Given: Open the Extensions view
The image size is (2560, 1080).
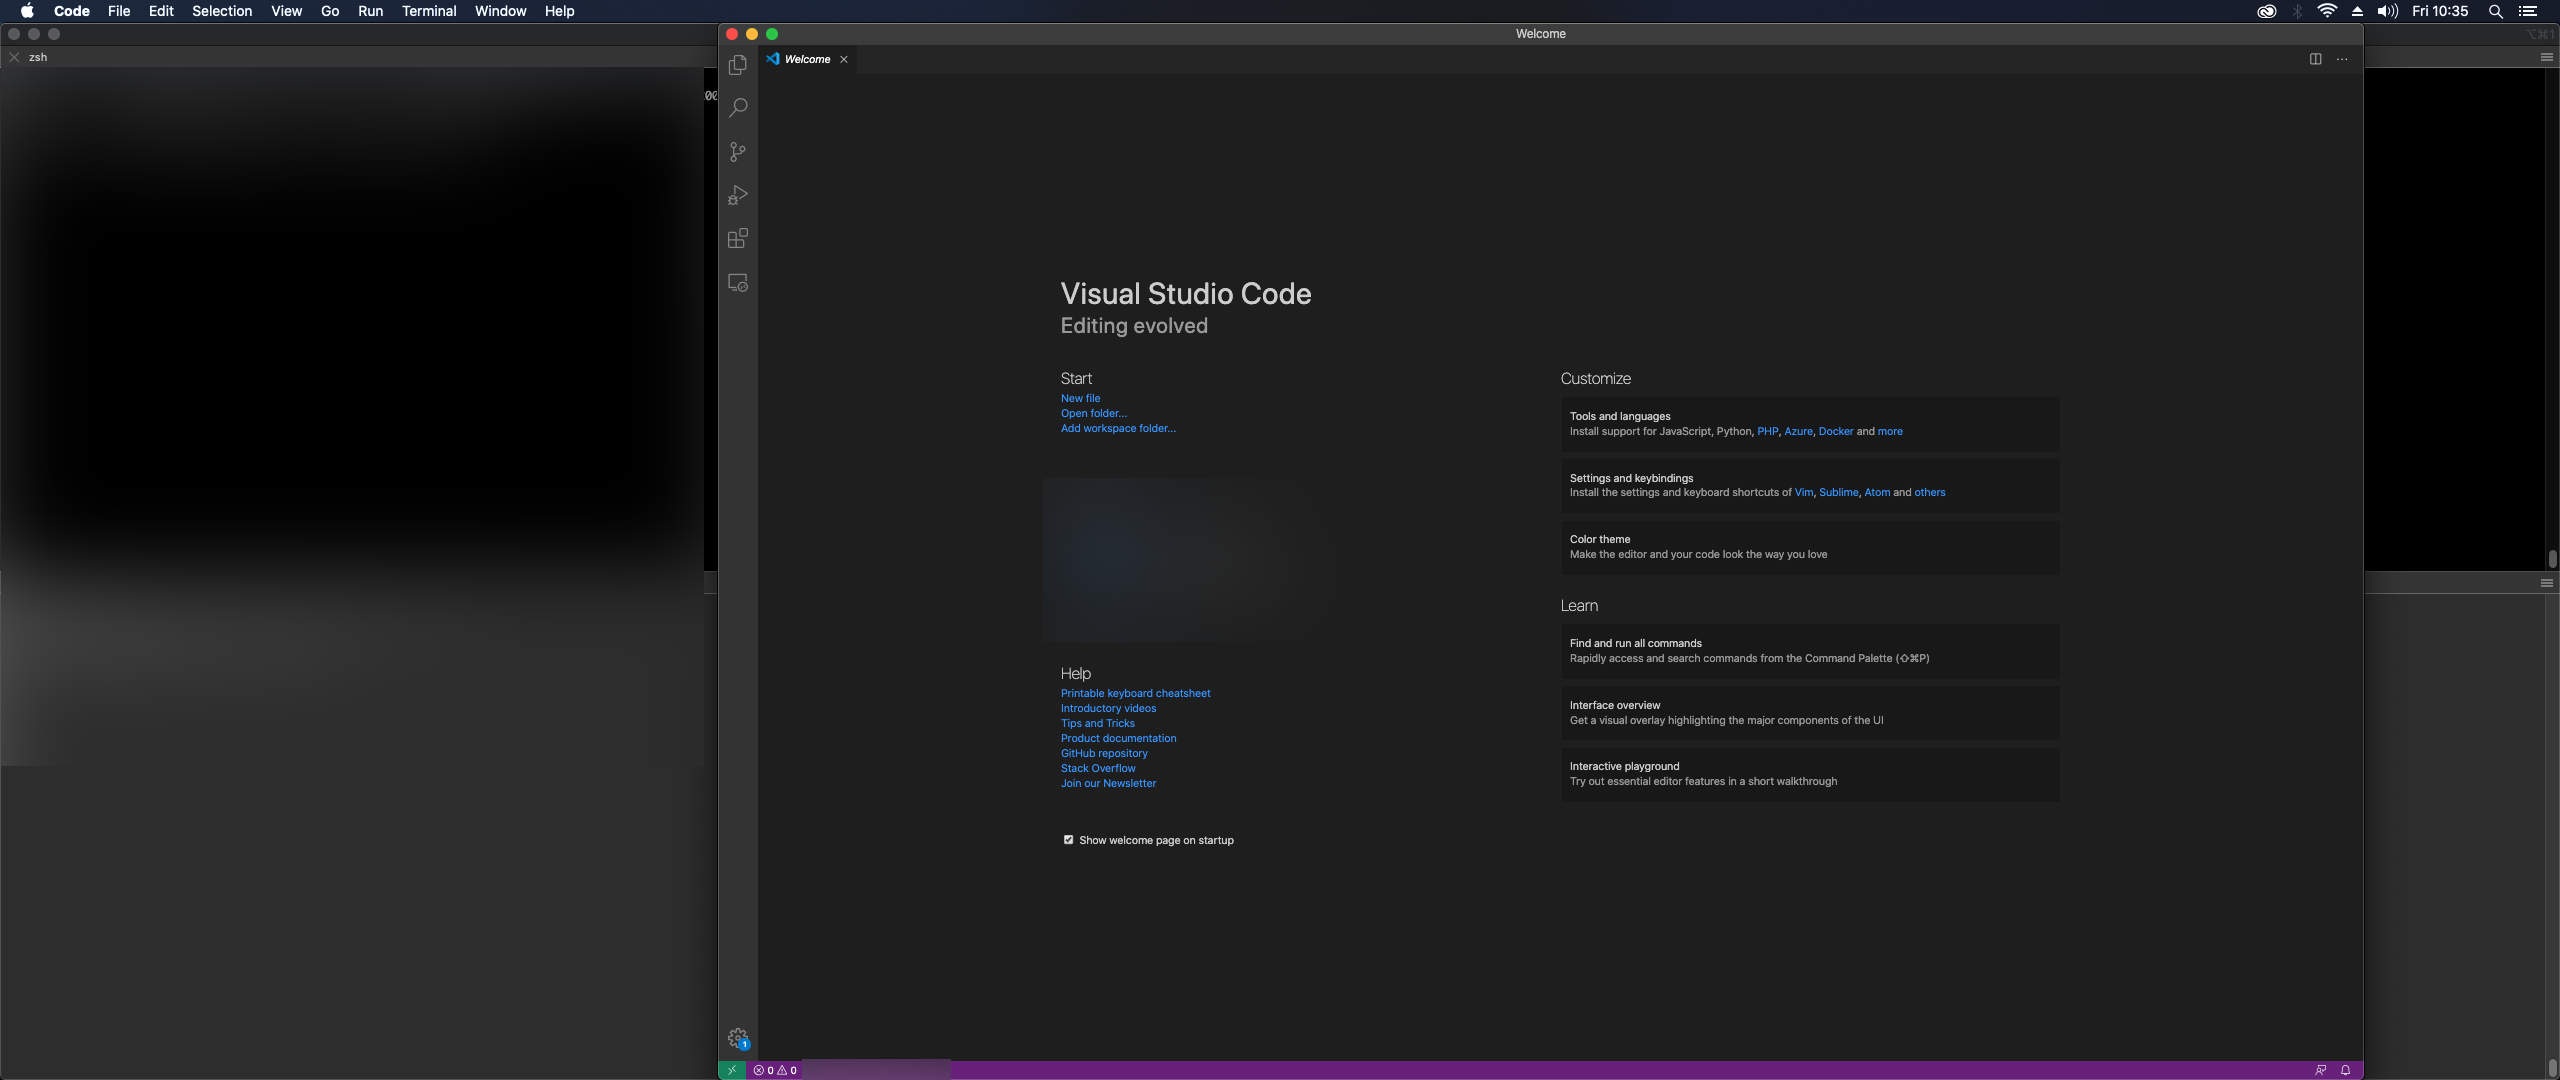Looking at the screenshot, I should point(737,239).
